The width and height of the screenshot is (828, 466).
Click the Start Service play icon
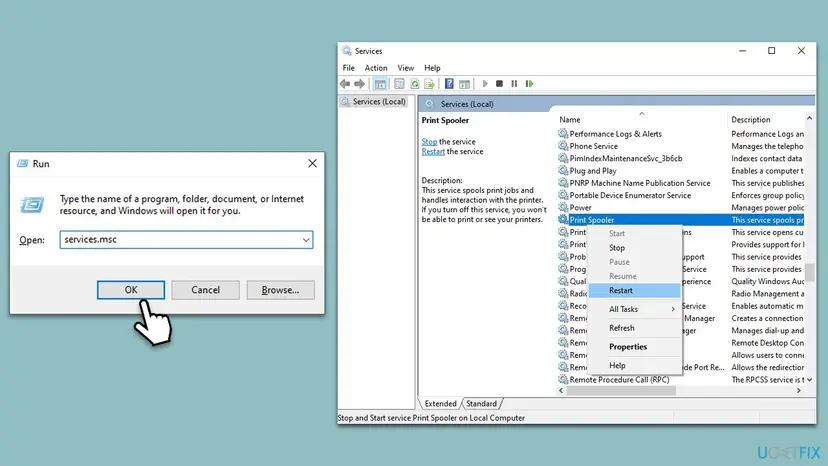pyautogui.click(x=485, y=83)
